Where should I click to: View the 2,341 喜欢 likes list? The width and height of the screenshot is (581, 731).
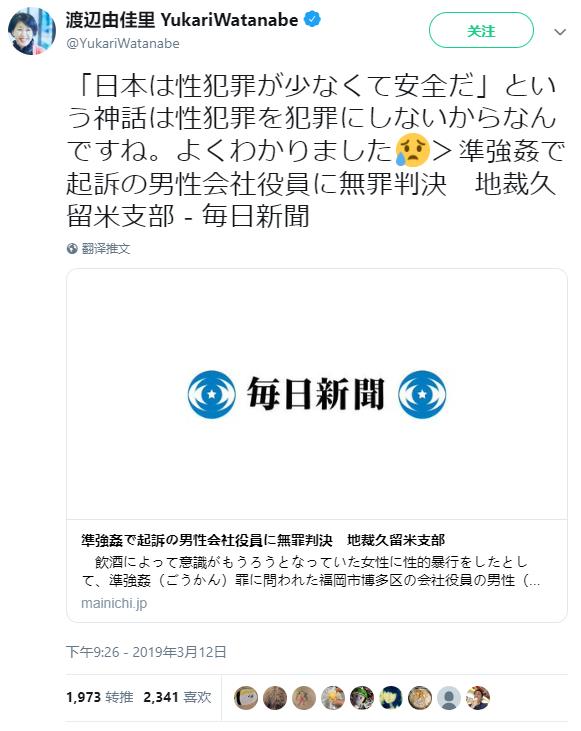[177, 697]
